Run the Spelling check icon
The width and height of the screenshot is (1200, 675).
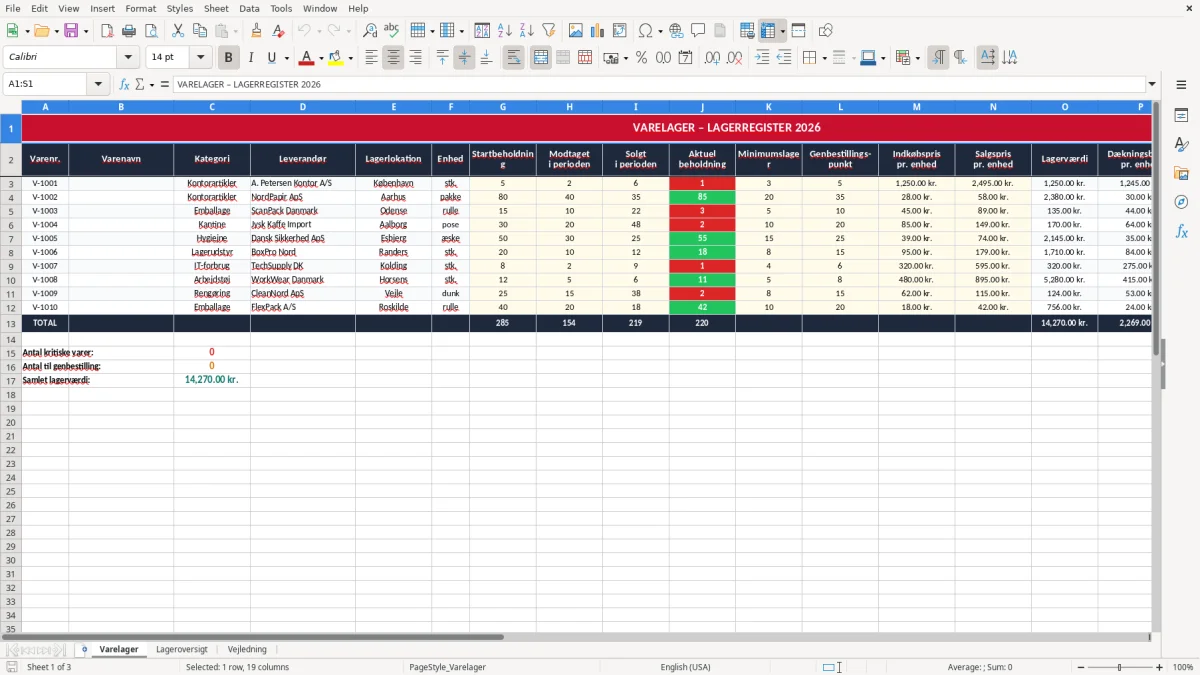tap(392, 31)
